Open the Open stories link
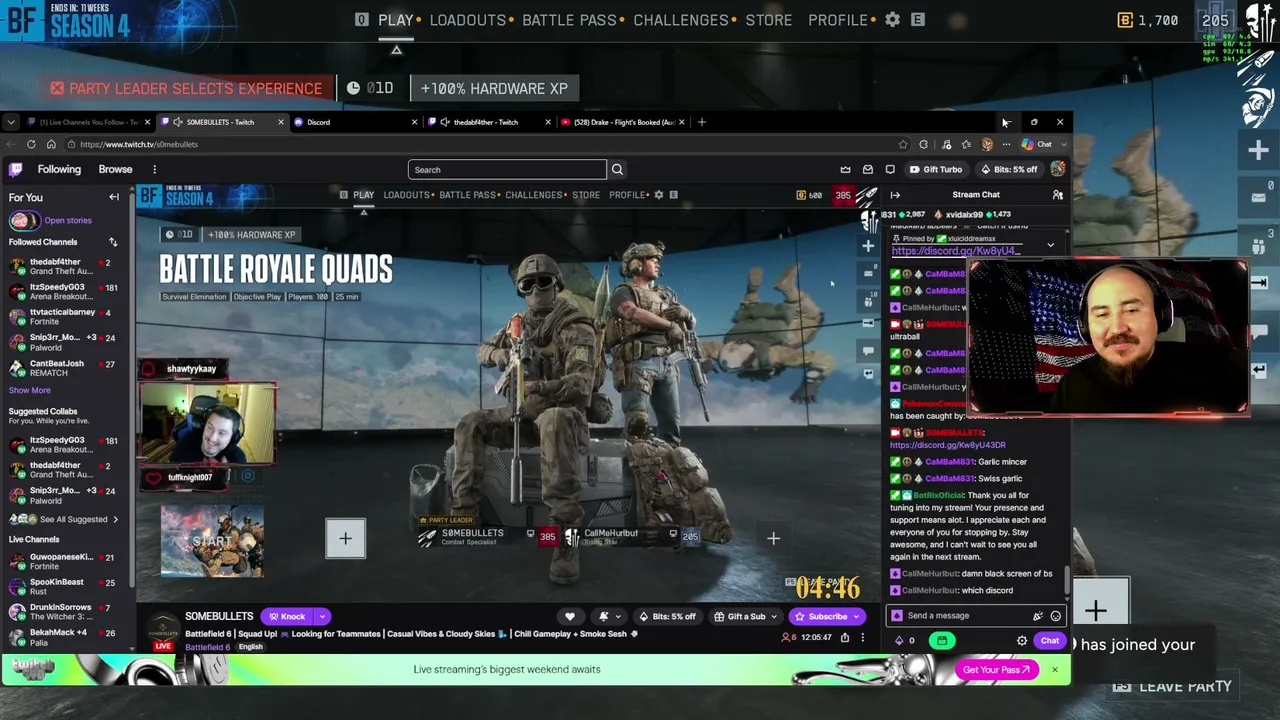Screen dimensions: 1280x720 pyautogui.click(x=68, y=220)
